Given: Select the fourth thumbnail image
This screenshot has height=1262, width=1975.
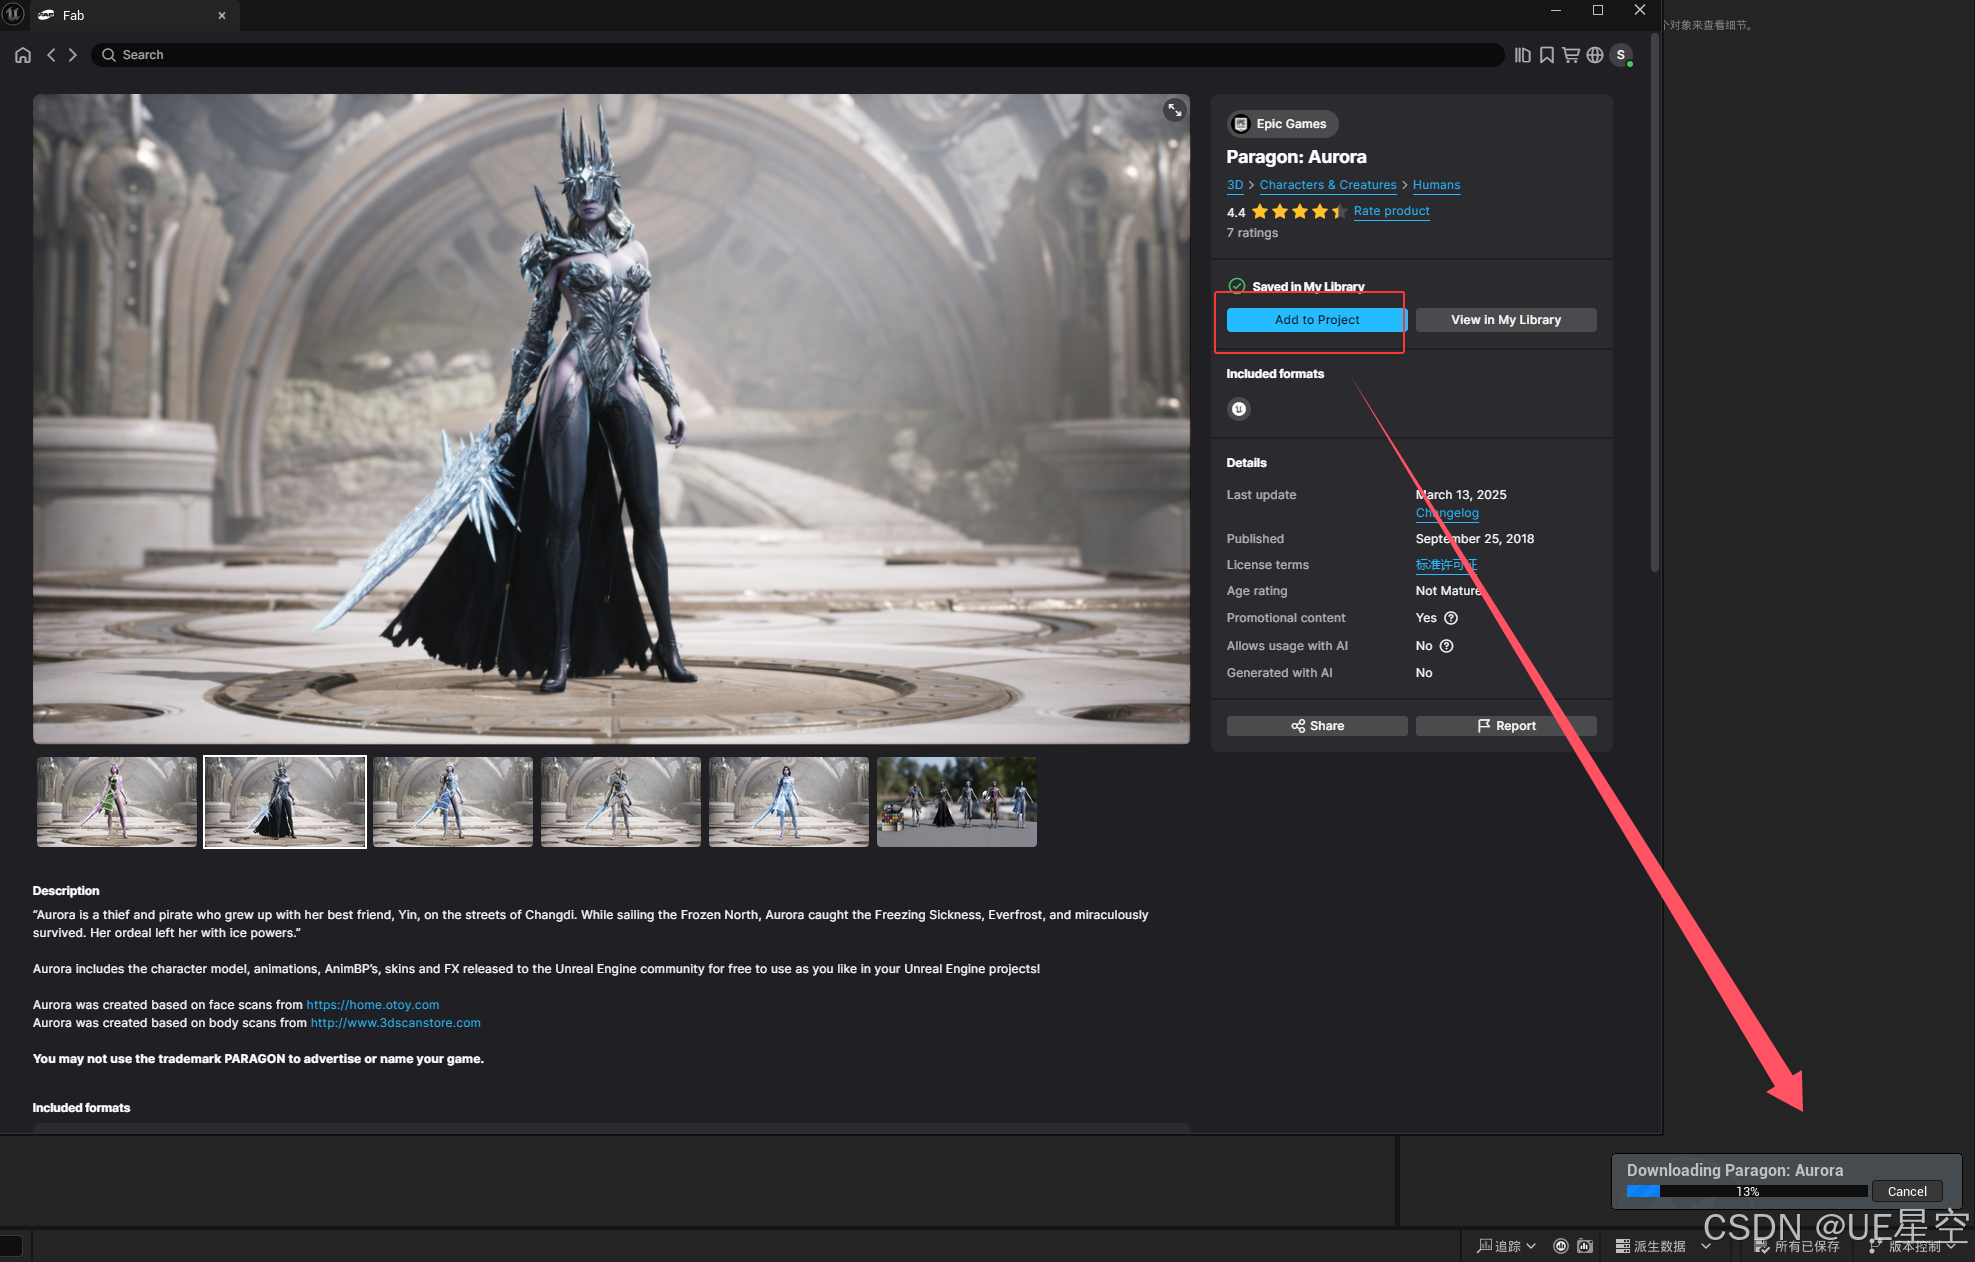Looking at the screenshot, I should coord(621,802).
